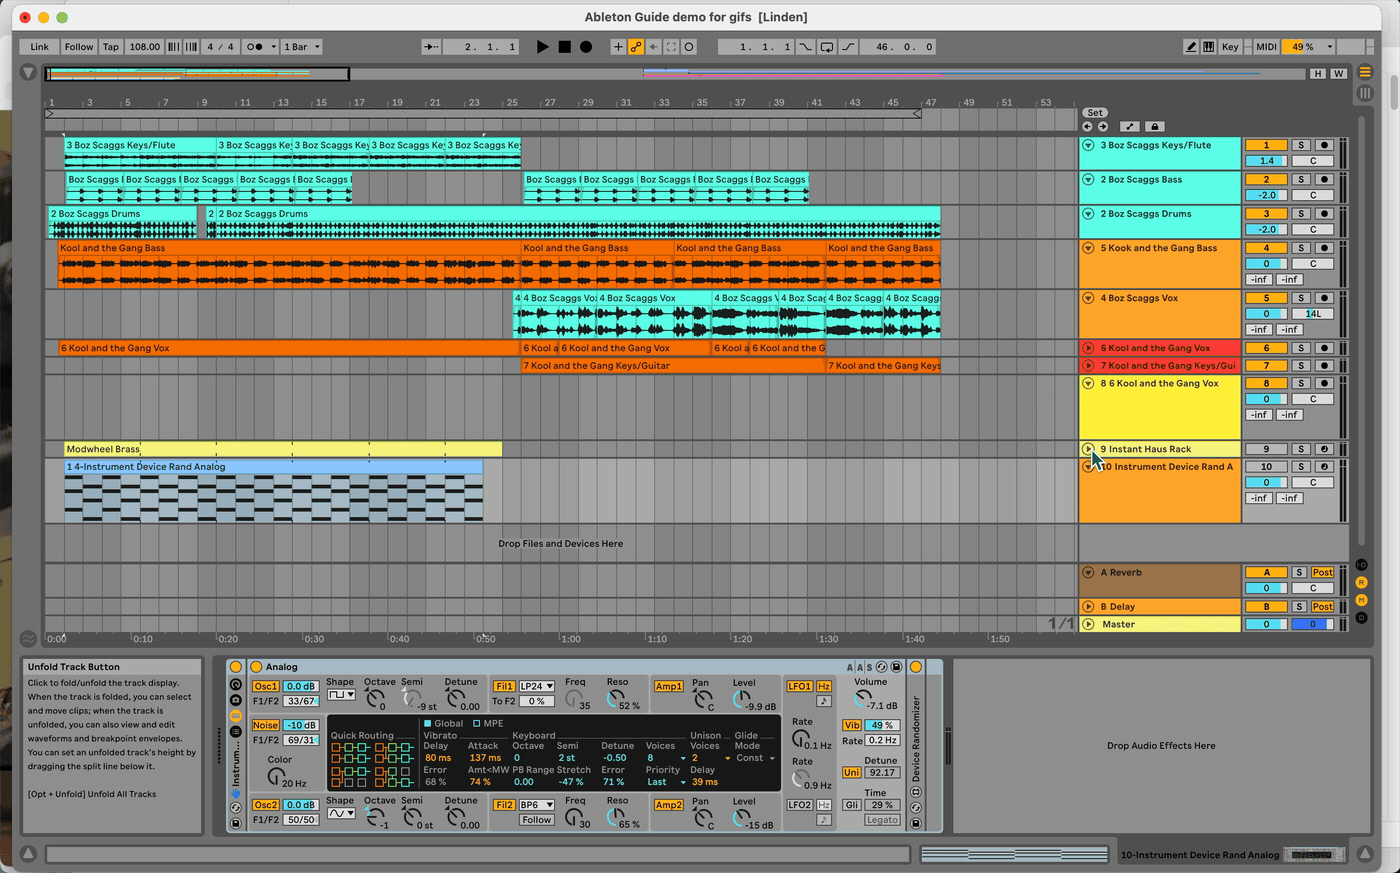Click the Analog Hot-Swap preset icon
1400x873 pixels.
(x=882, y=667)
